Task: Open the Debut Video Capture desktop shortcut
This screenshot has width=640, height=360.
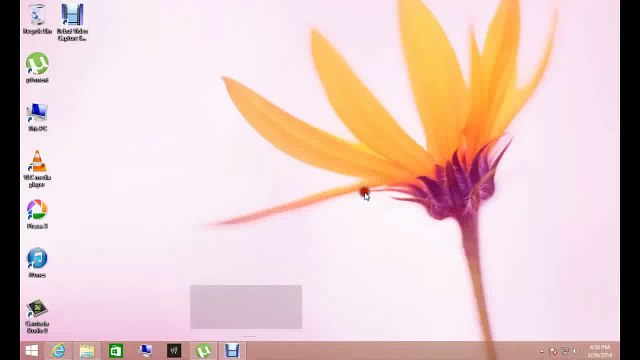Action: click(72, 22)
